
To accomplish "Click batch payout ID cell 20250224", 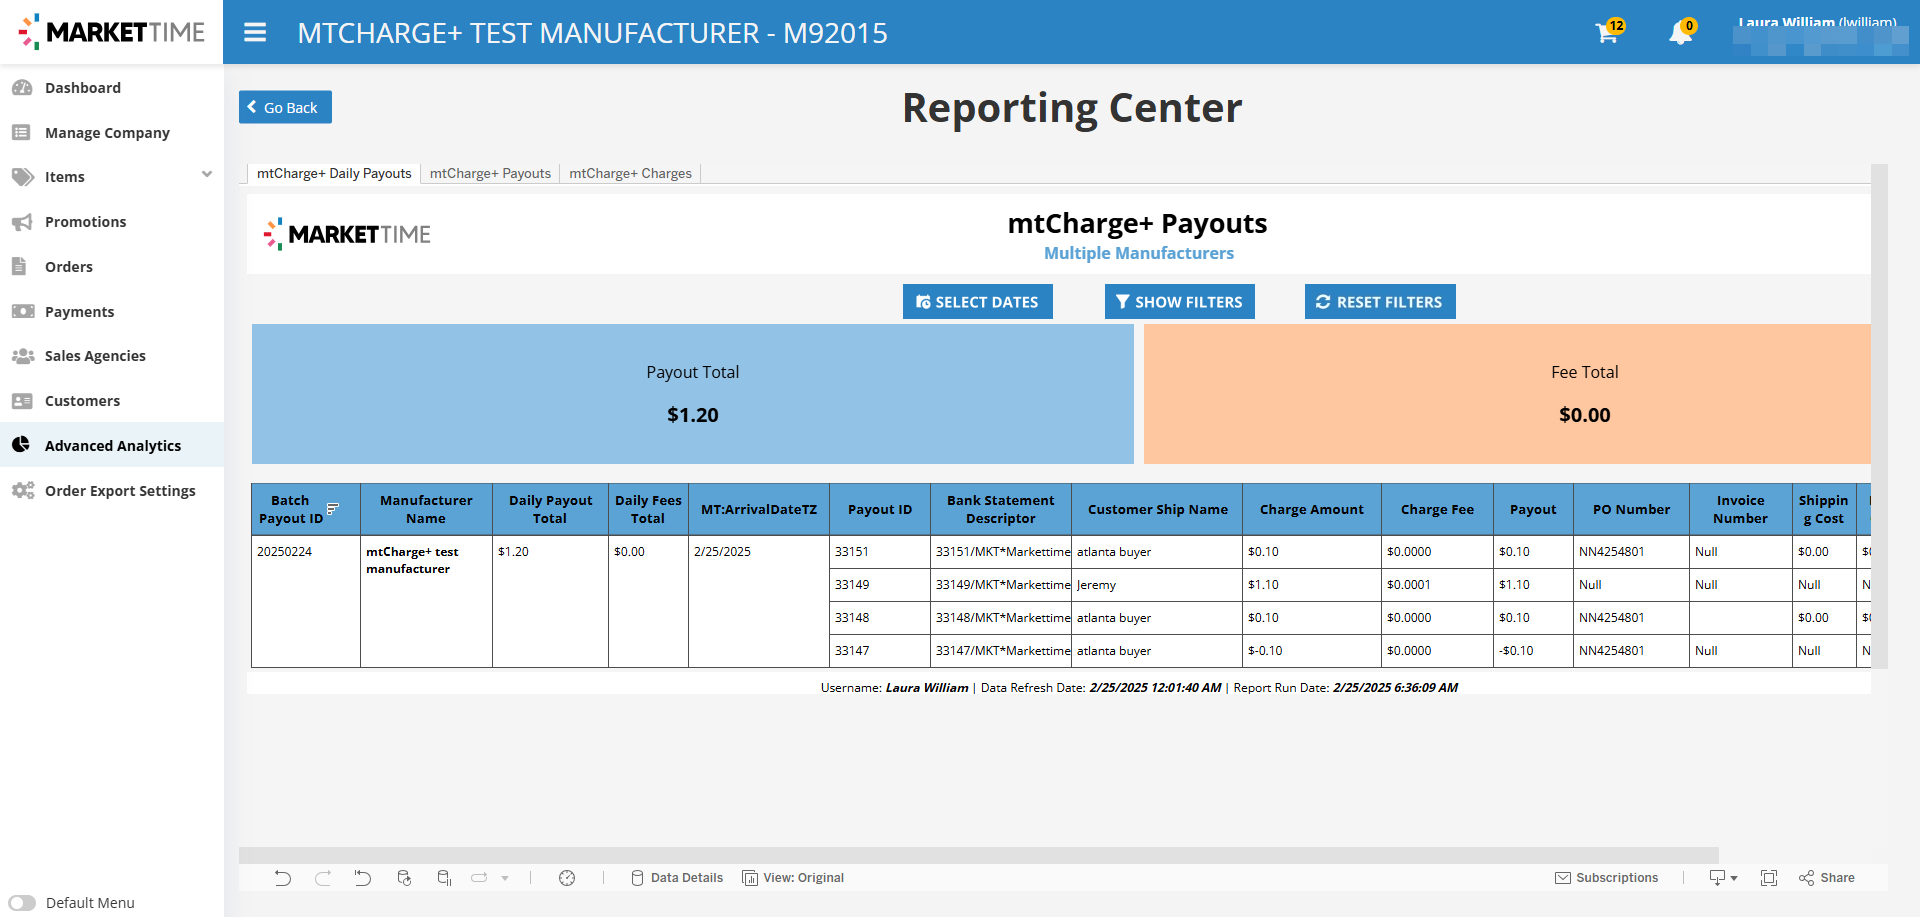I will click(x=306, y=601).
